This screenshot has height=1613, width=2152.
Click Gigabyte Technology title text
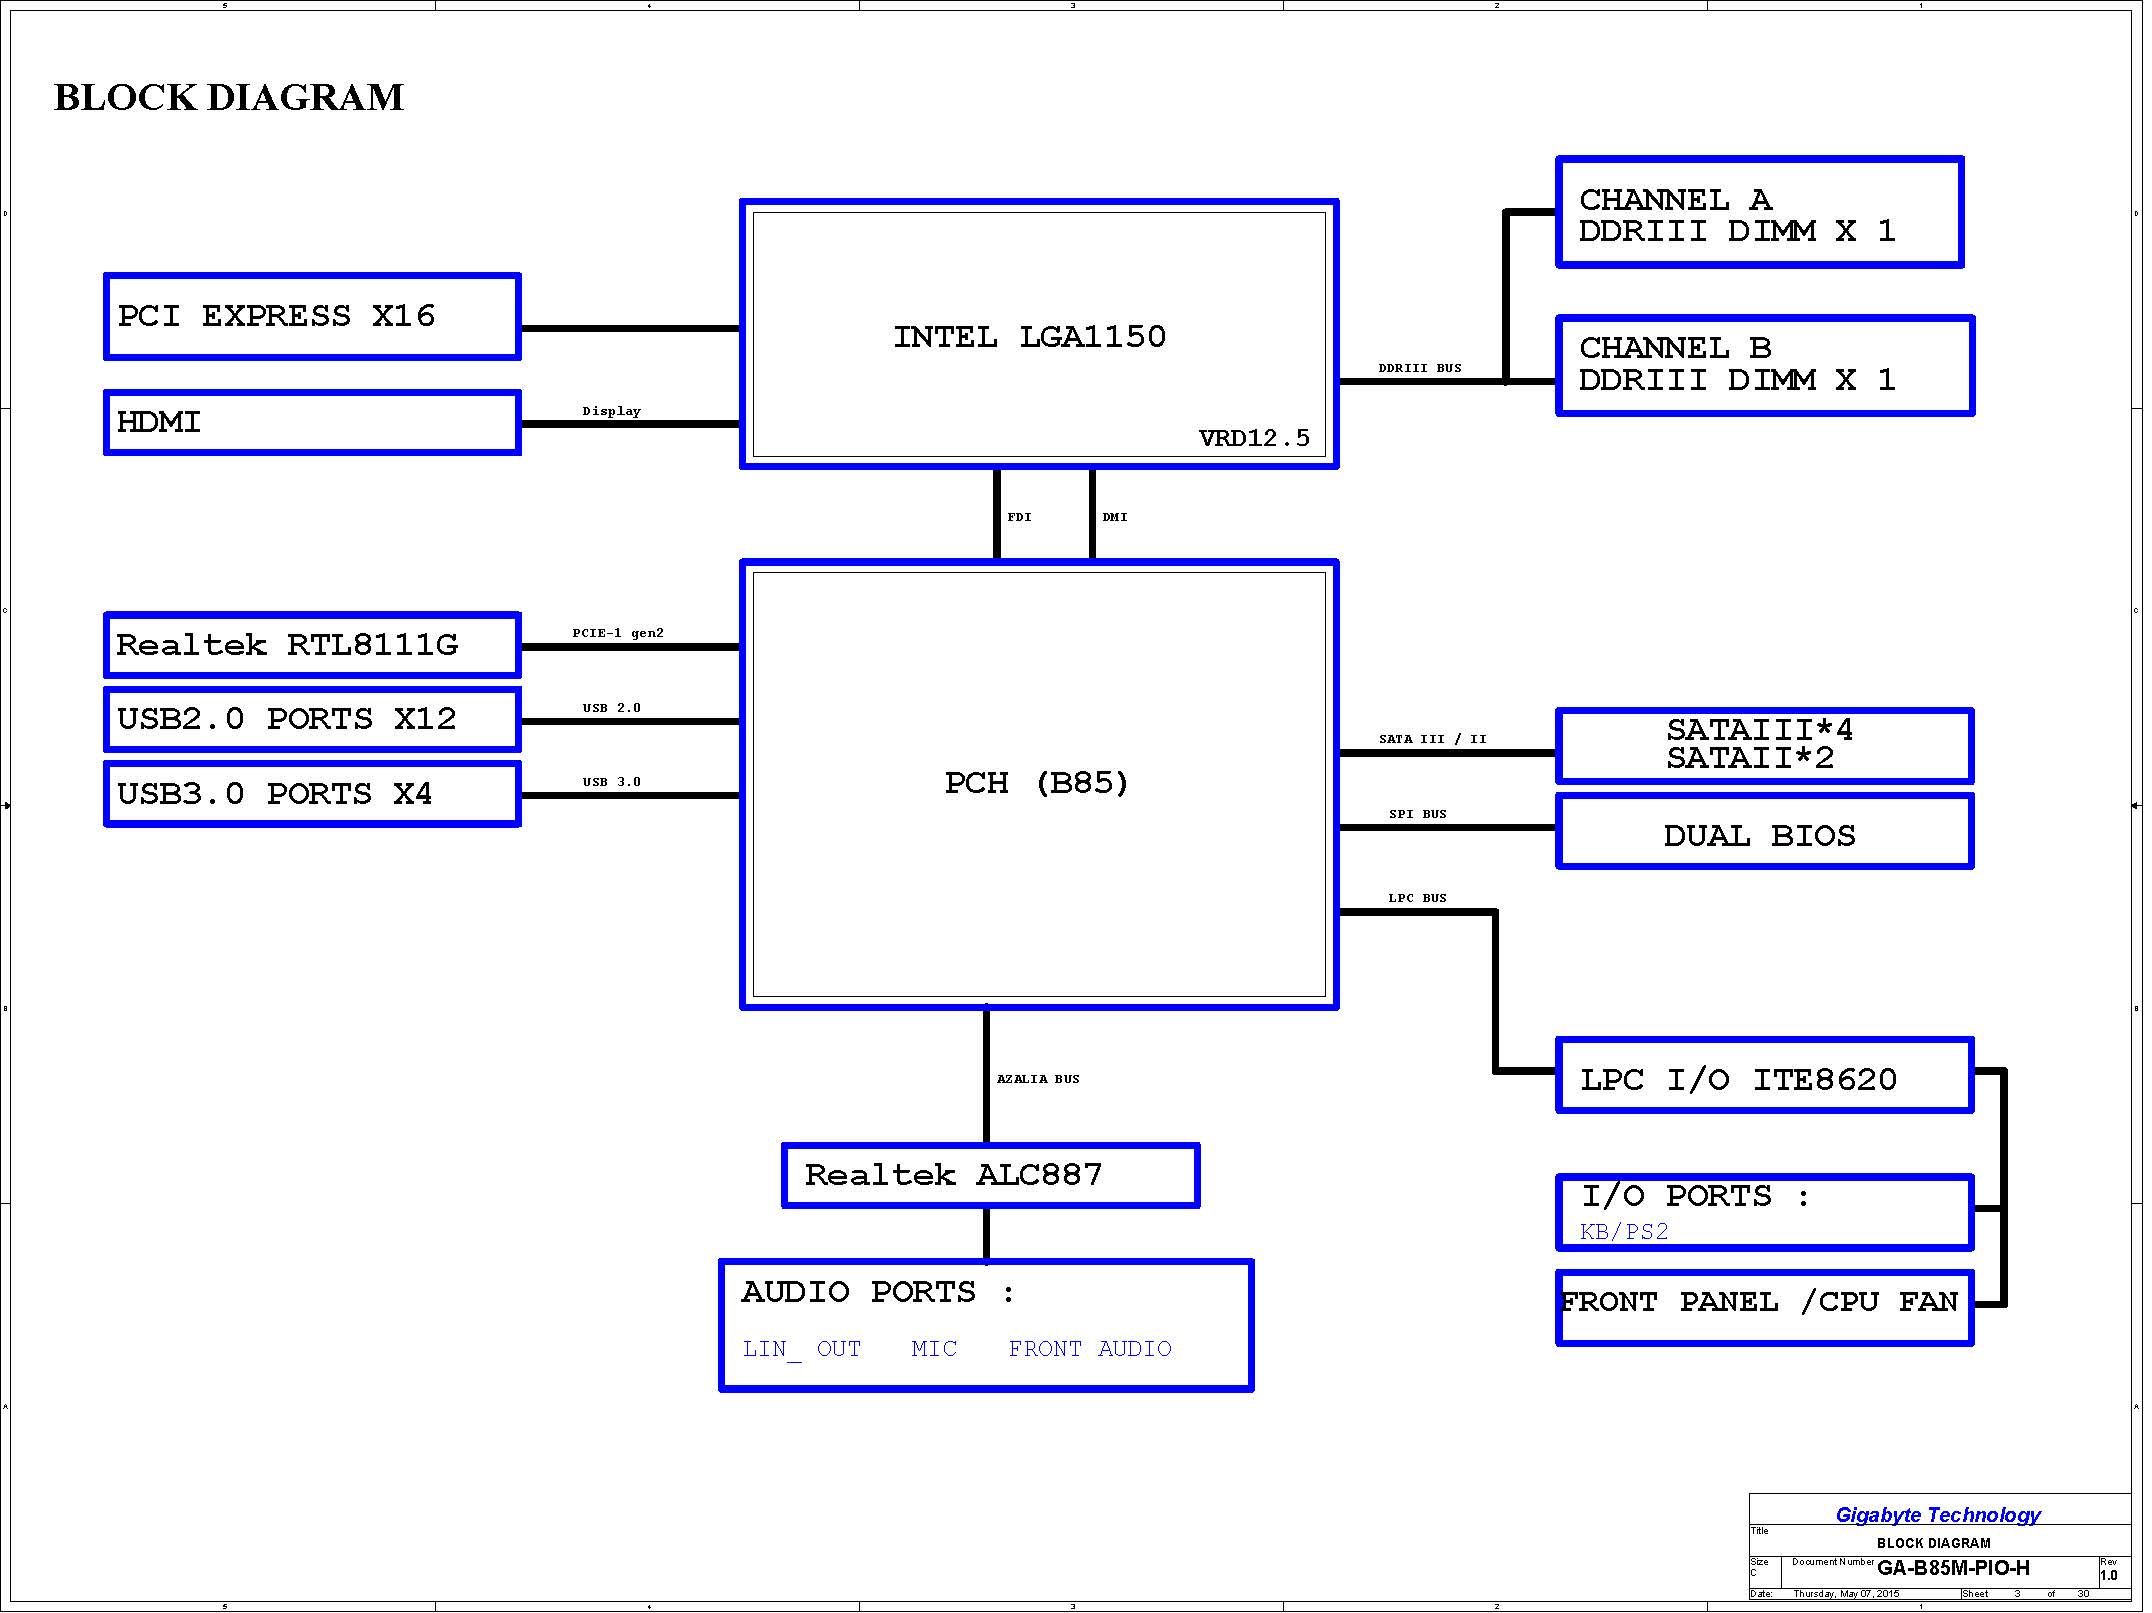[x=1937, y=1515]
